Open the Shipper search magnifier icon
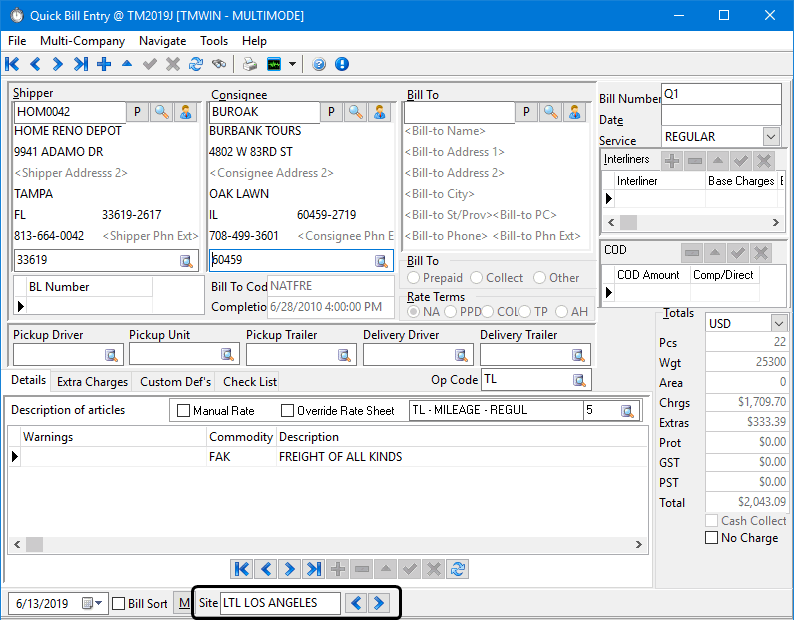 coord(161,112)
